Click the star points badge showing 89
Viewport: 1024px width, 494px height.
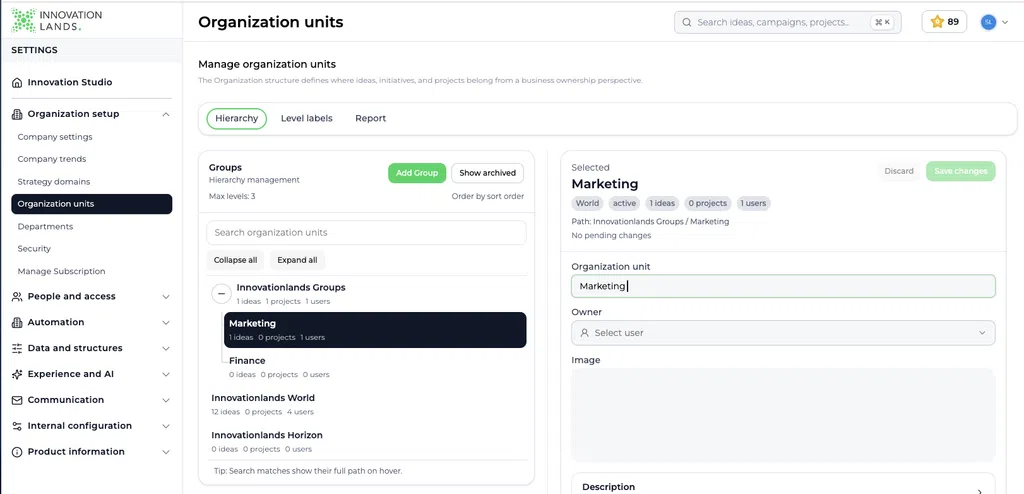pos(944,22)
